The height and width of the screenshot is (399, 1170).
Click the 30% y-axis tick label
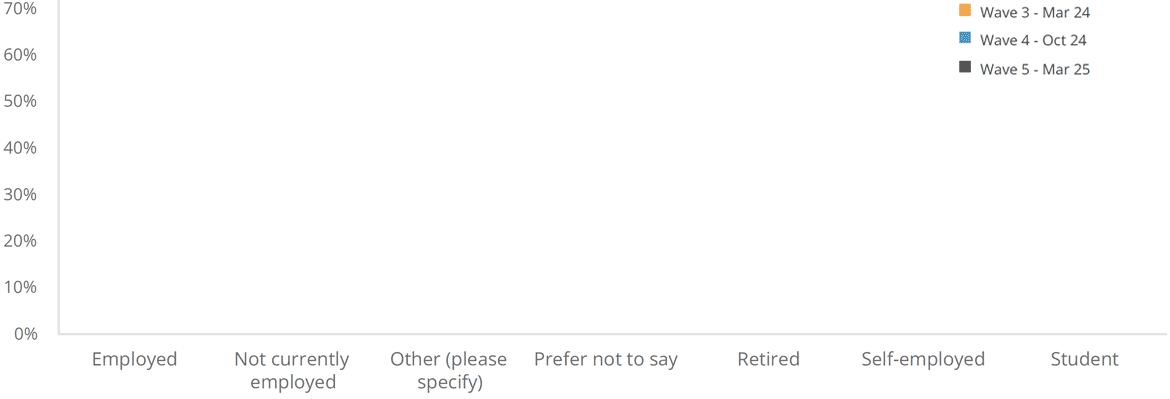(20, 195)
